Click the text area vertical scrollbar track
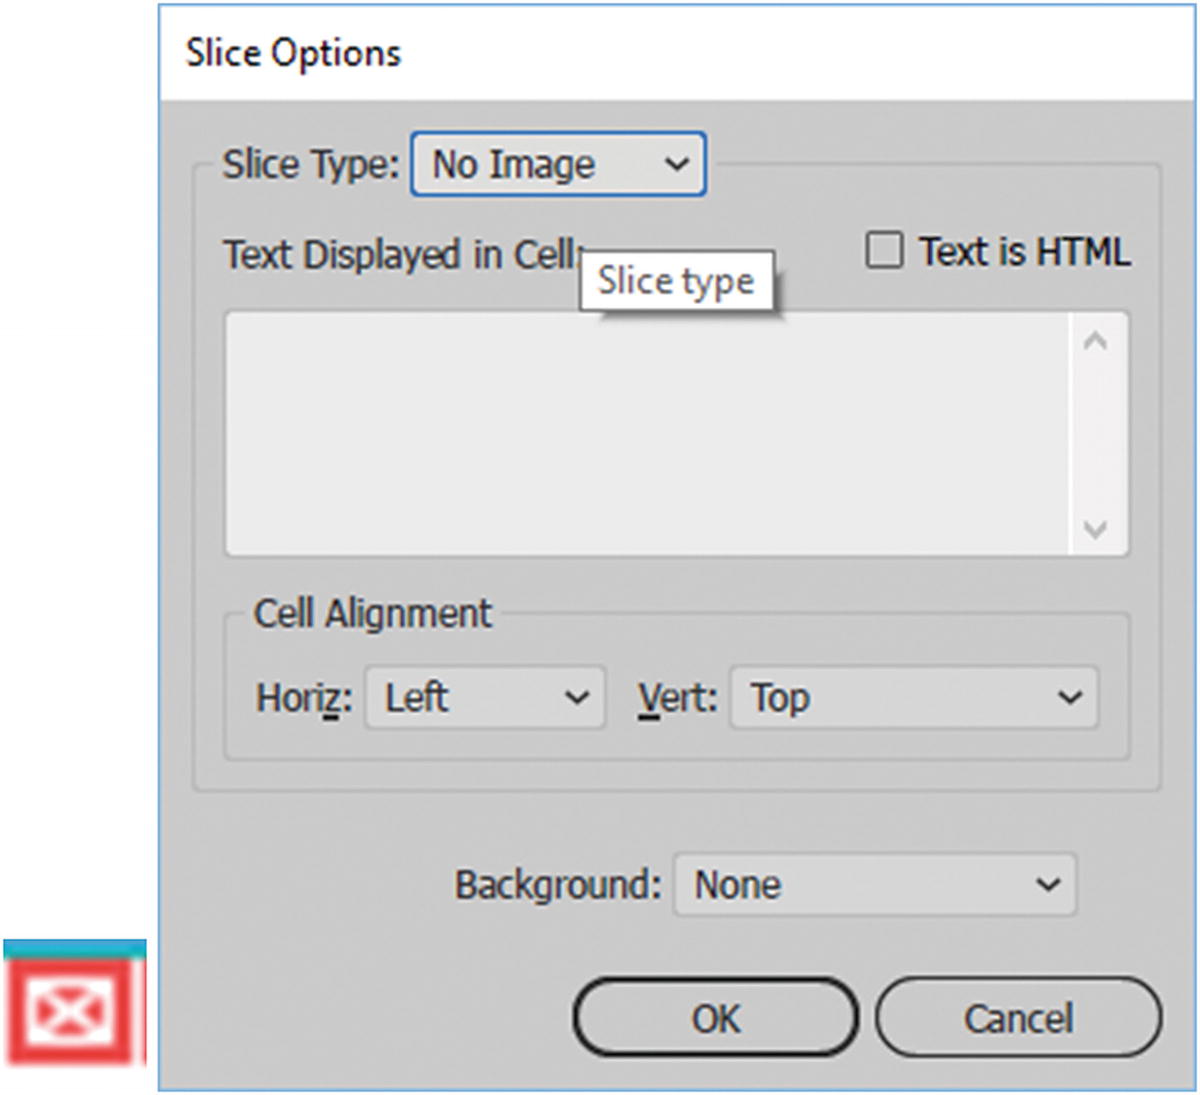This screenshot has width=1200, height=1095. pos(1095,435)
